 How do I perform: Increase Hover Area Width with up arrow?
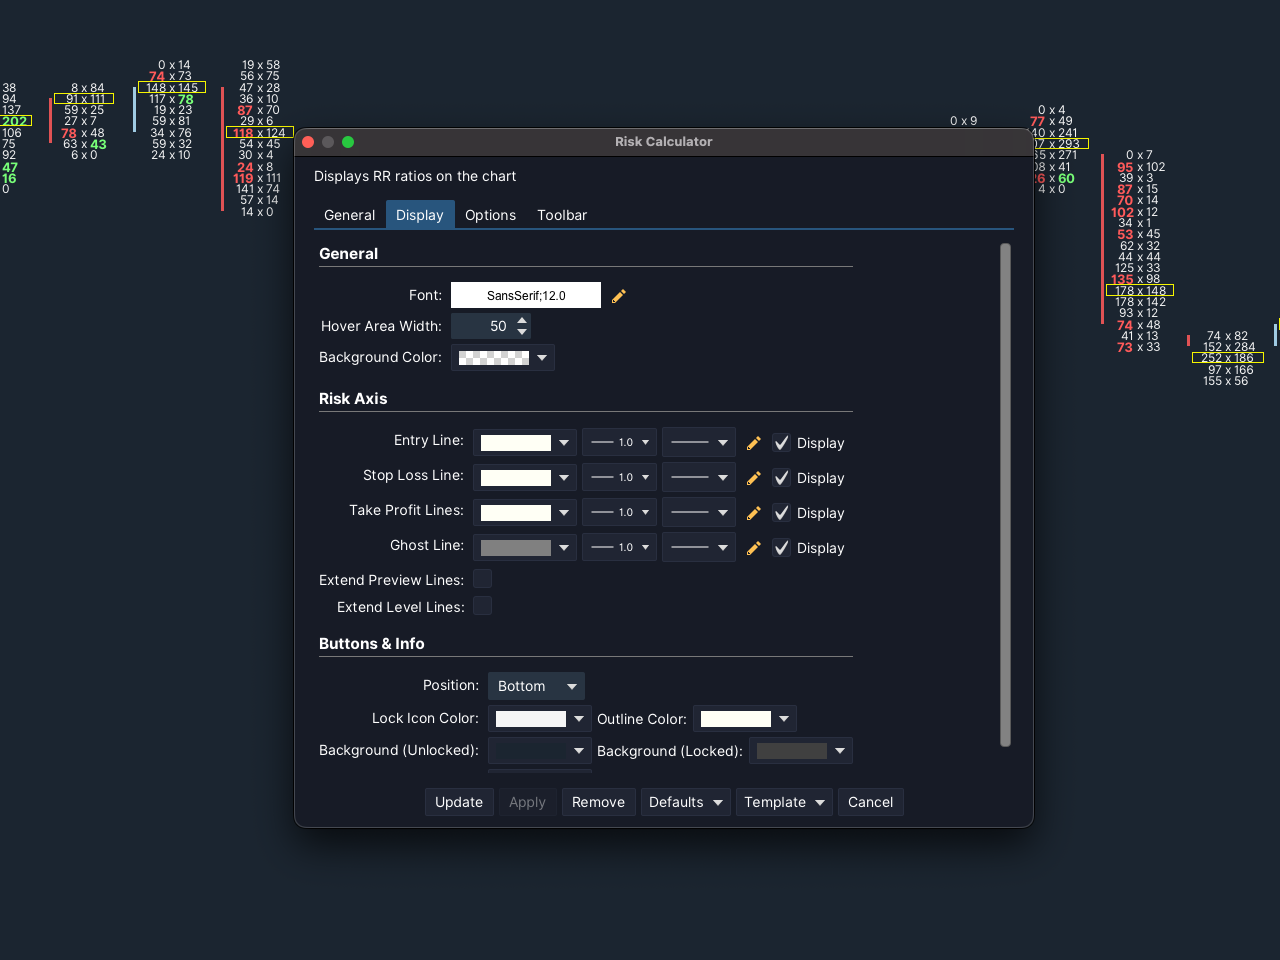(x=522, y=320)
